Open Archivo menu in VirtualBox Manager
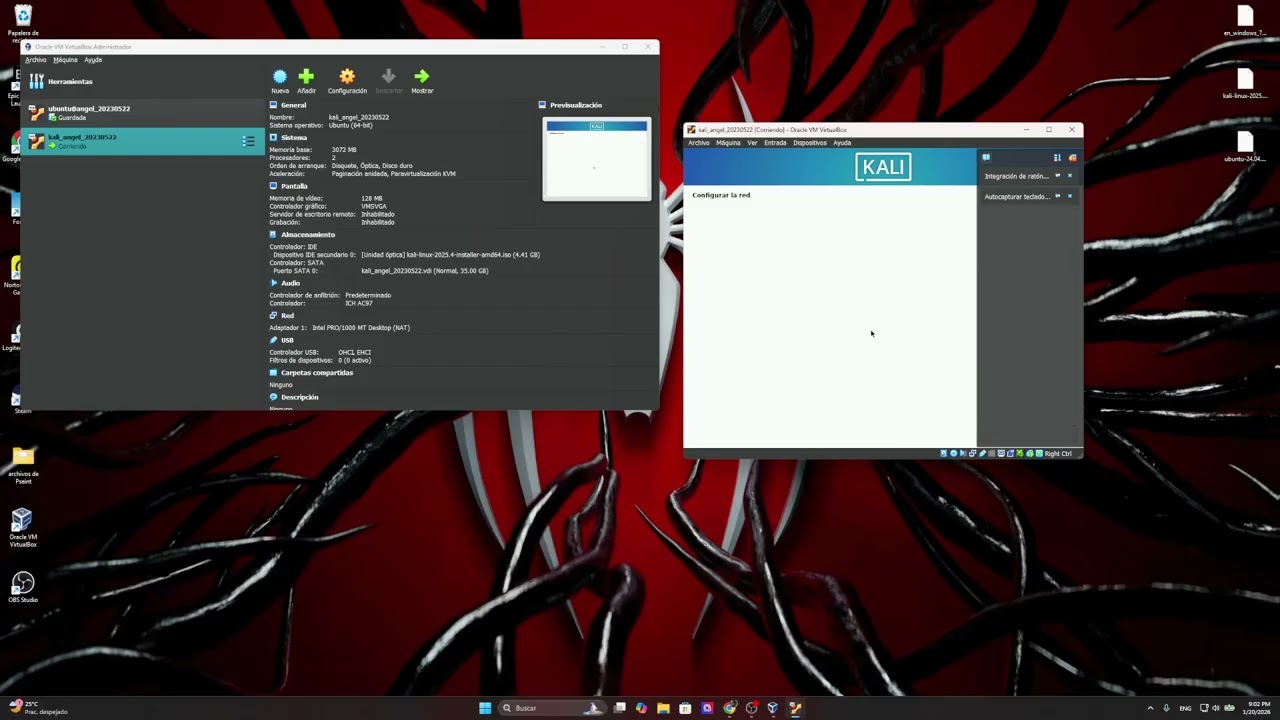This screenshot has width=1280, height=720. (36, 60)
